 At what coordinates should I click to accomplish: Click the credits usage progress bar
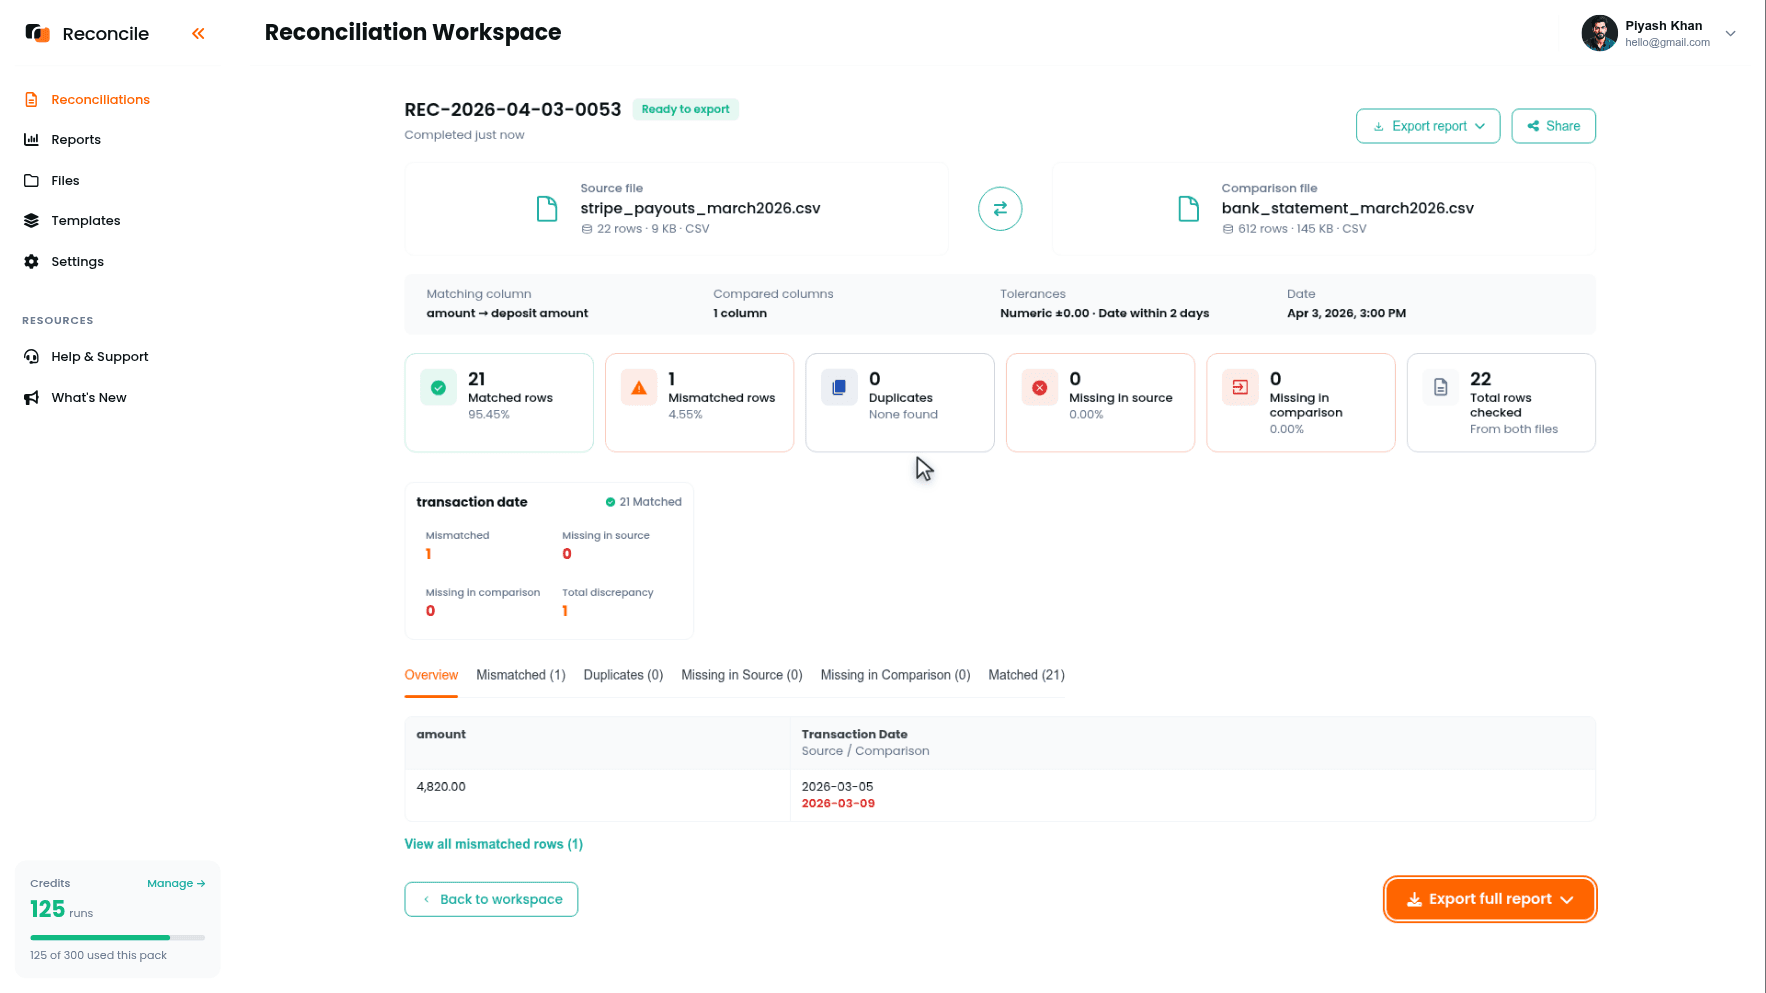117,938
